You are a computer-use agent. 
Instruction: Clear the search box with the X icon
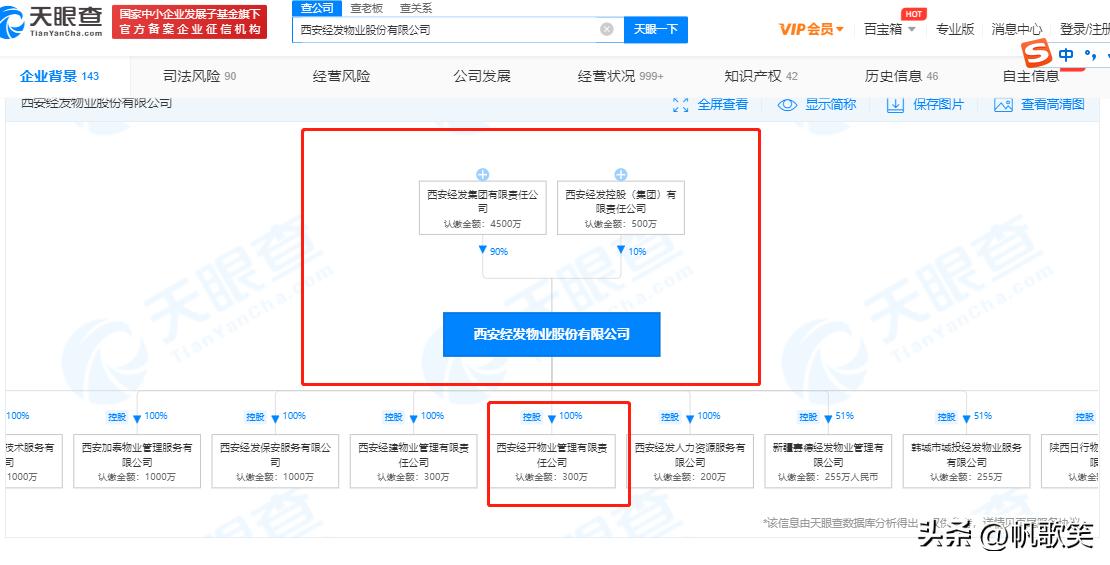(x=607, y=29)
